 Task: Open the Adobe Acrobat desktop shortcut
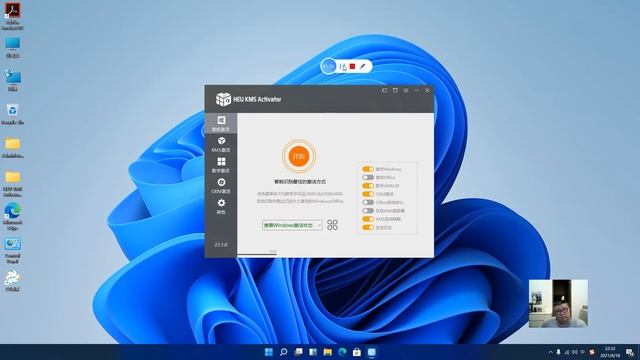point(12,16)
